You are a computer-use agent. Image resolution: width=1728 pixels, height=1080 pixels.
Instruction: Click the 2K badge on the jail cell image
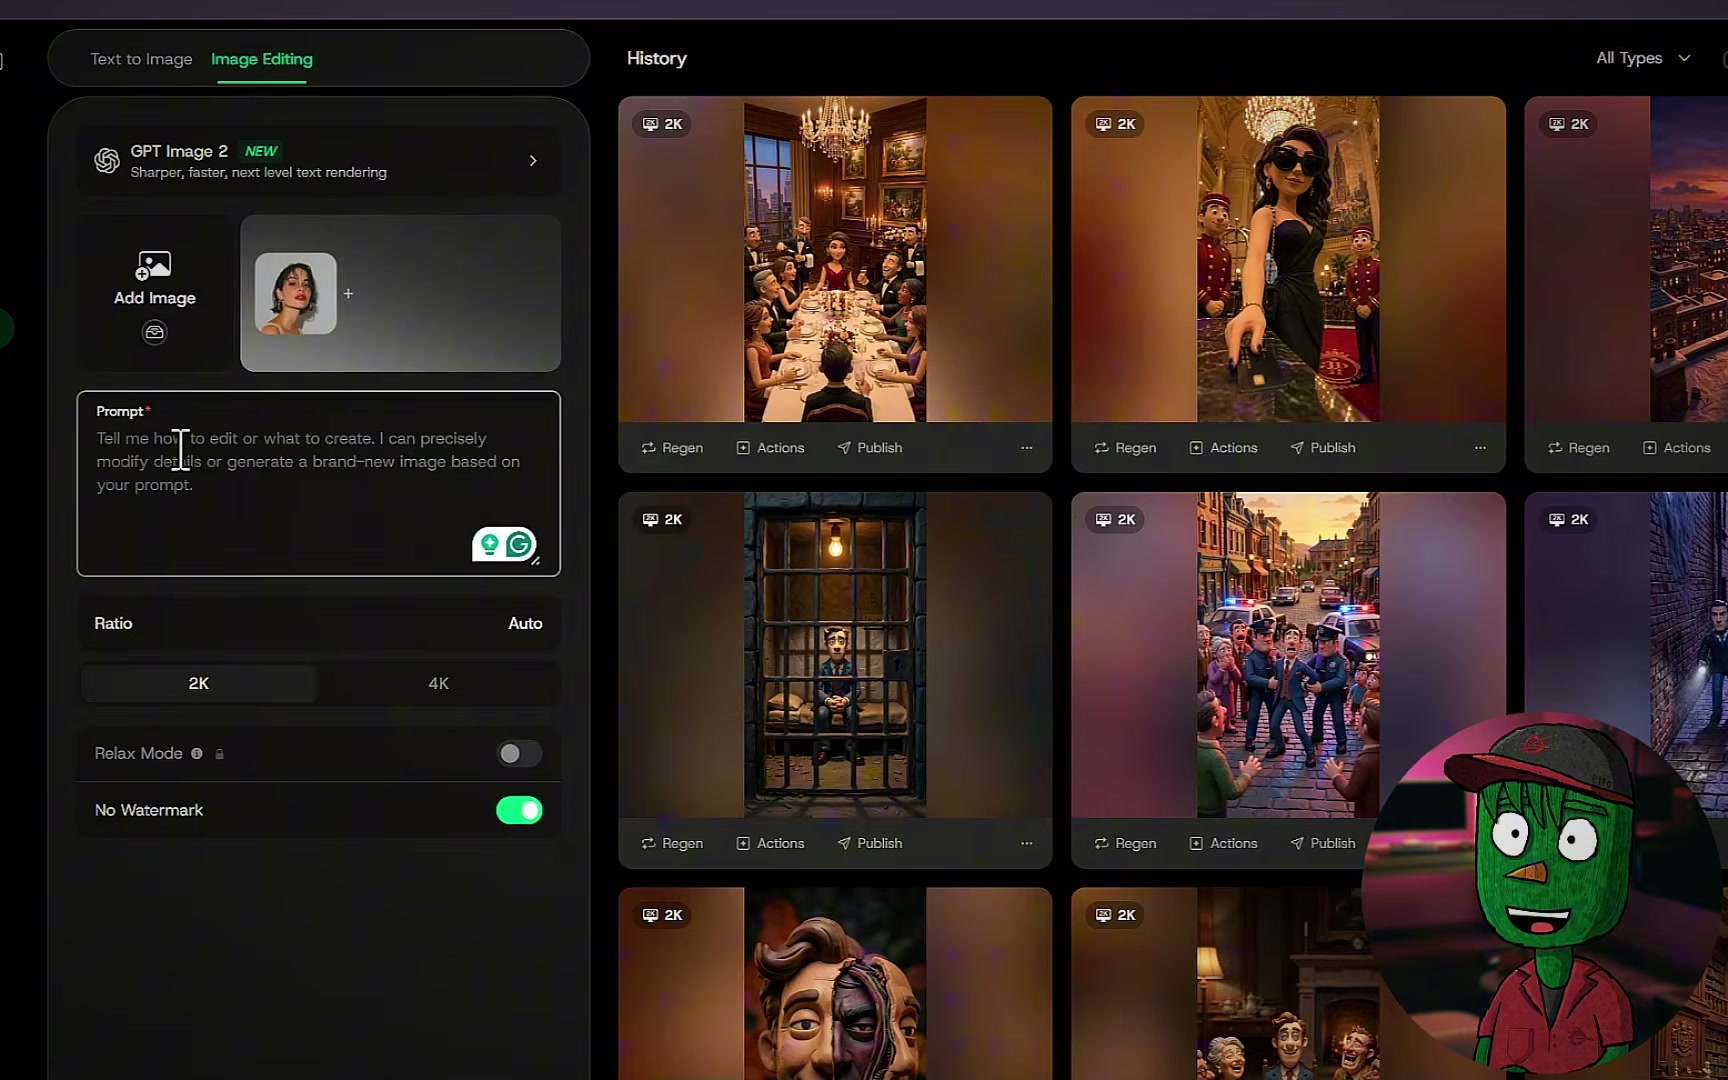(x=663, y=519)
